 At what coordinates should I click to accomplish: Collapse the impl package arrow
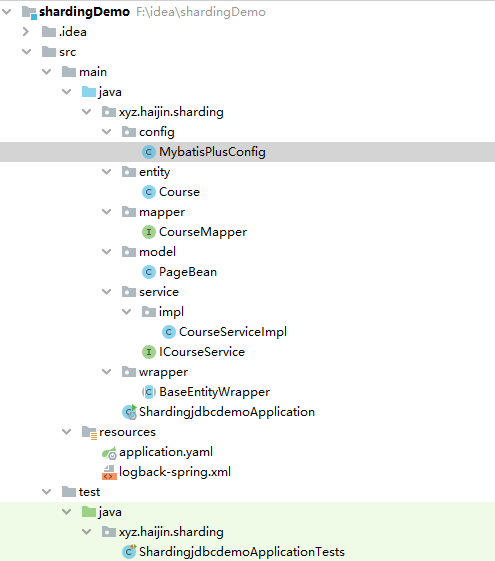(x=126, y=312)
